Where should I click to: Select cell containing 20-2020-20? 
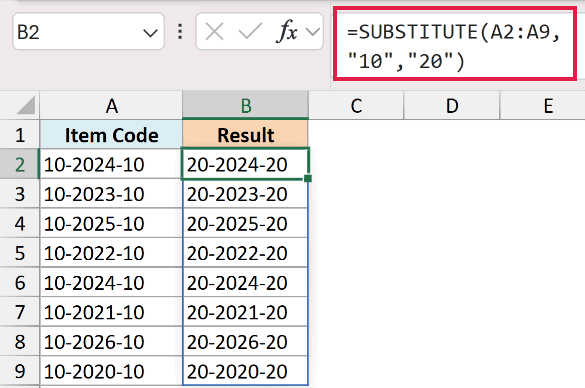pos(245,371)
